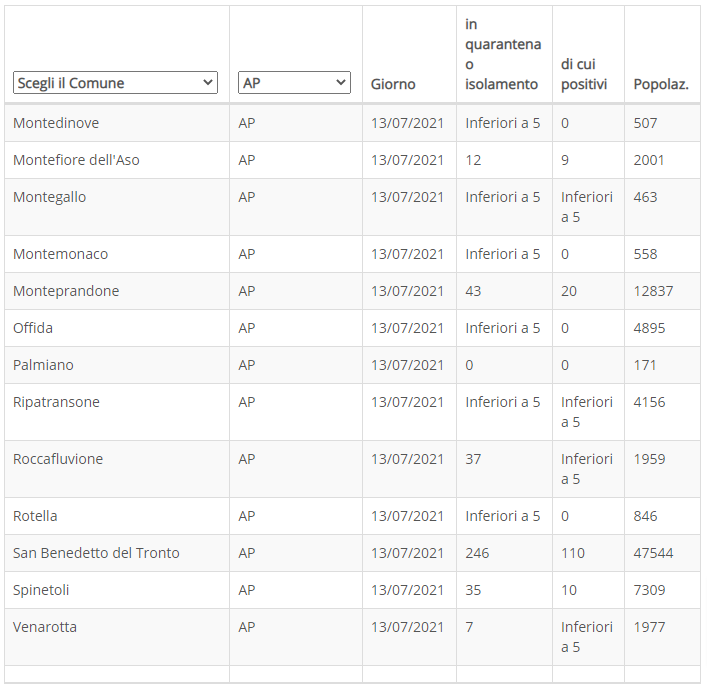
Task: Click the in quarantena o isolamento header
Action: 503,54
